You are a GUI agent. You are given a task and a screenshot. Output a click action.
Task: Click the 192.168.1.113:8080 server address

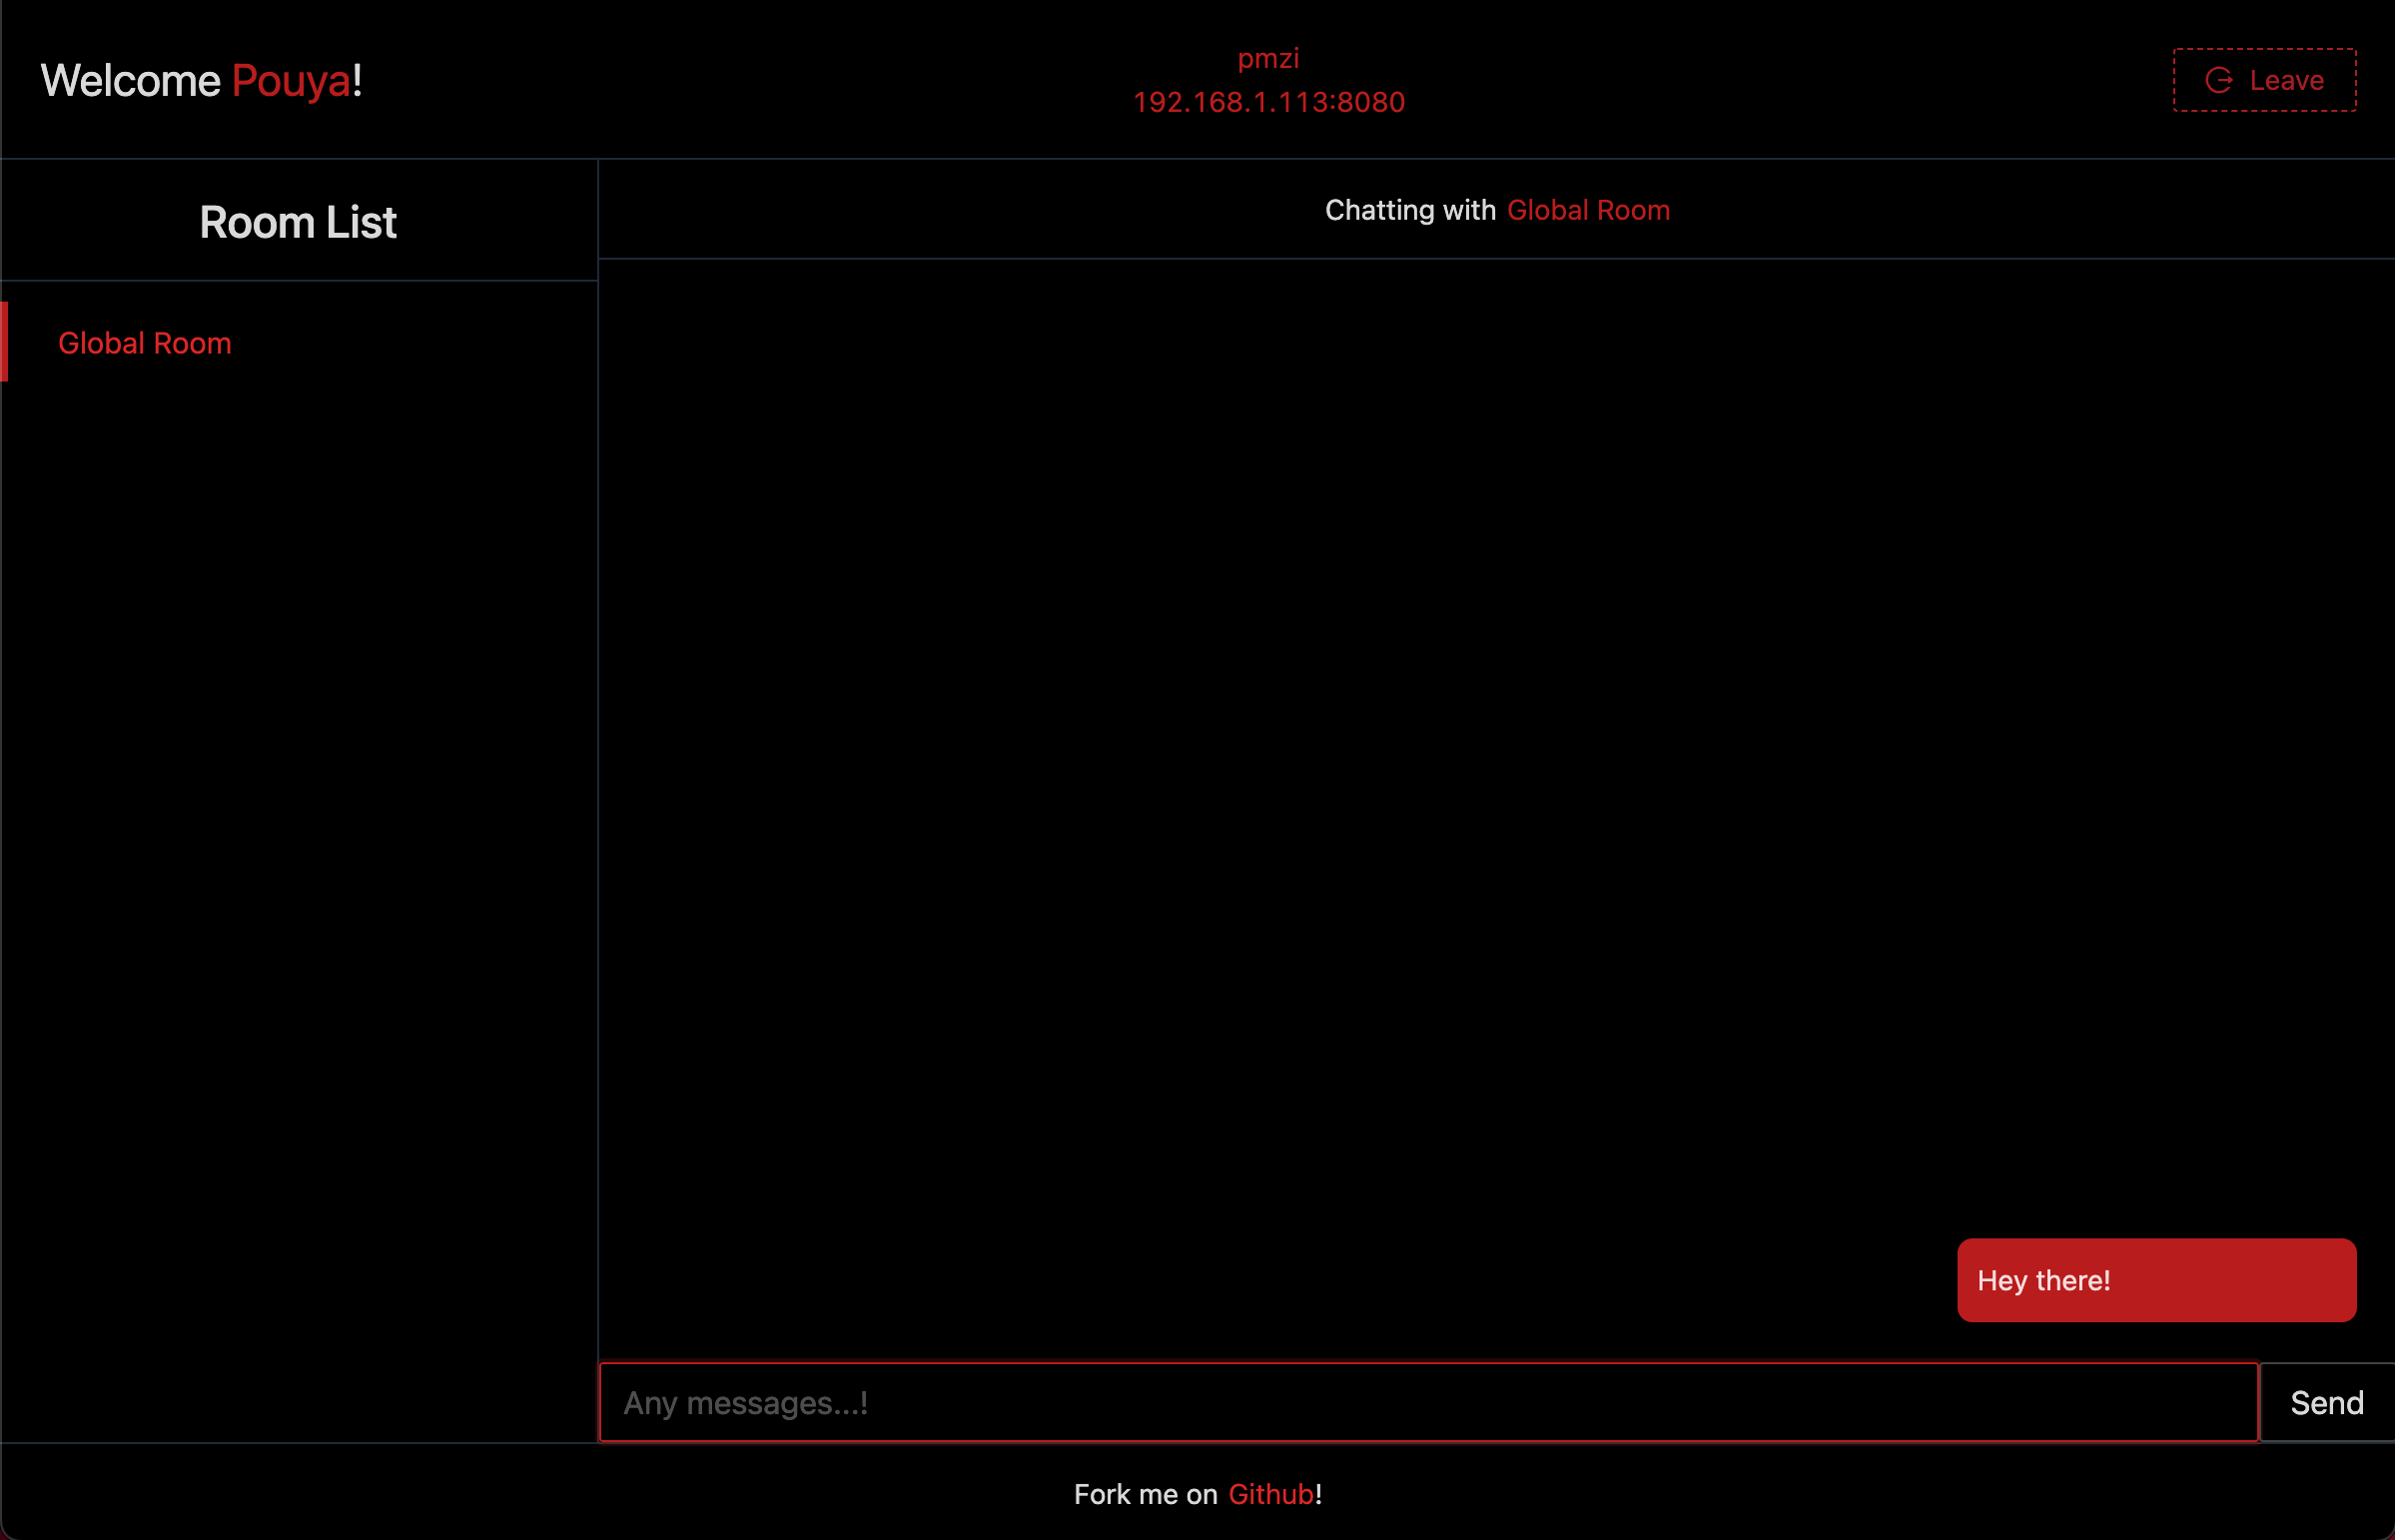pos(1268,102)
